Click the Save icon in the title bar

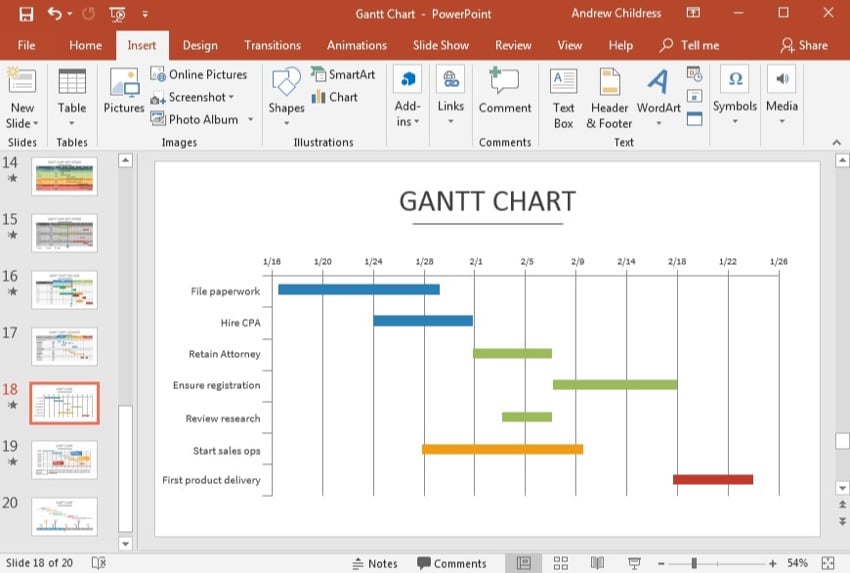point(26,14)
